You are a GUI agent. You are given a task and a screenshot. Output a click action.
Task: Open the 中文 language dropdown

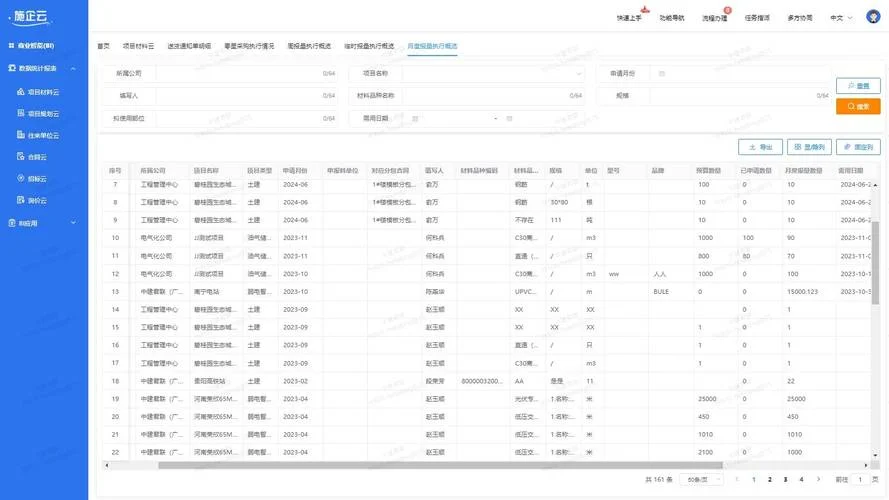(x=841, y=18)
